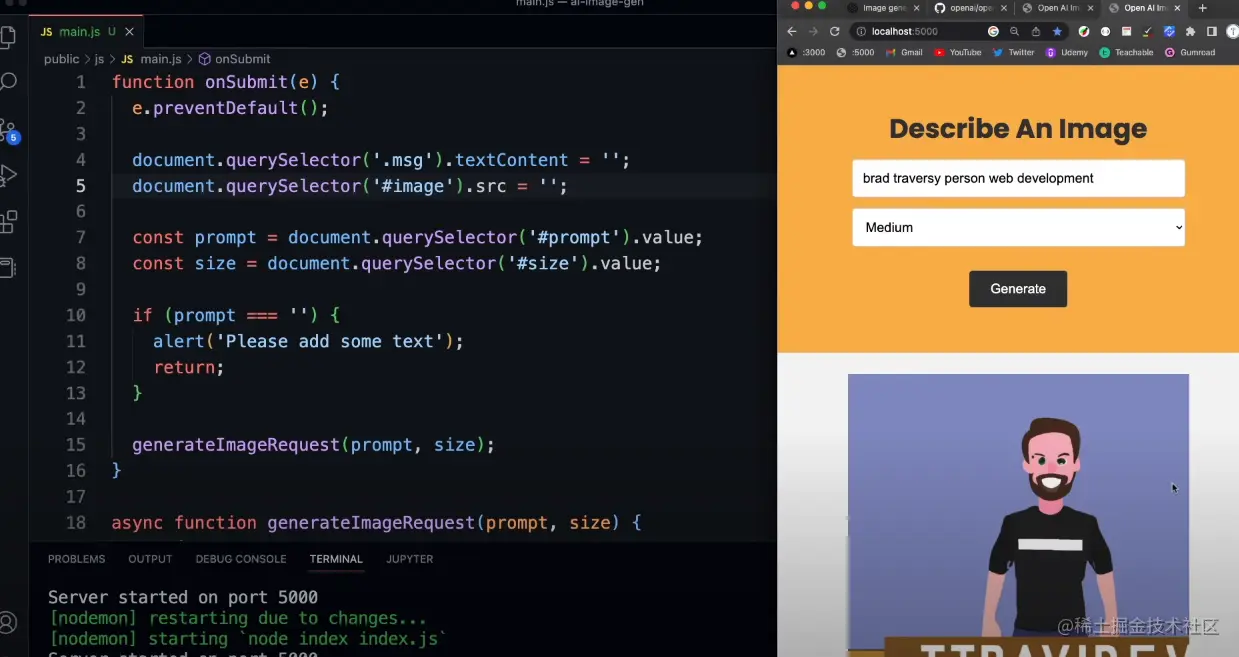Open the Extensions icon in activity bar
The height and width of the screenshot is (657, 1239).
pos(8,222)
